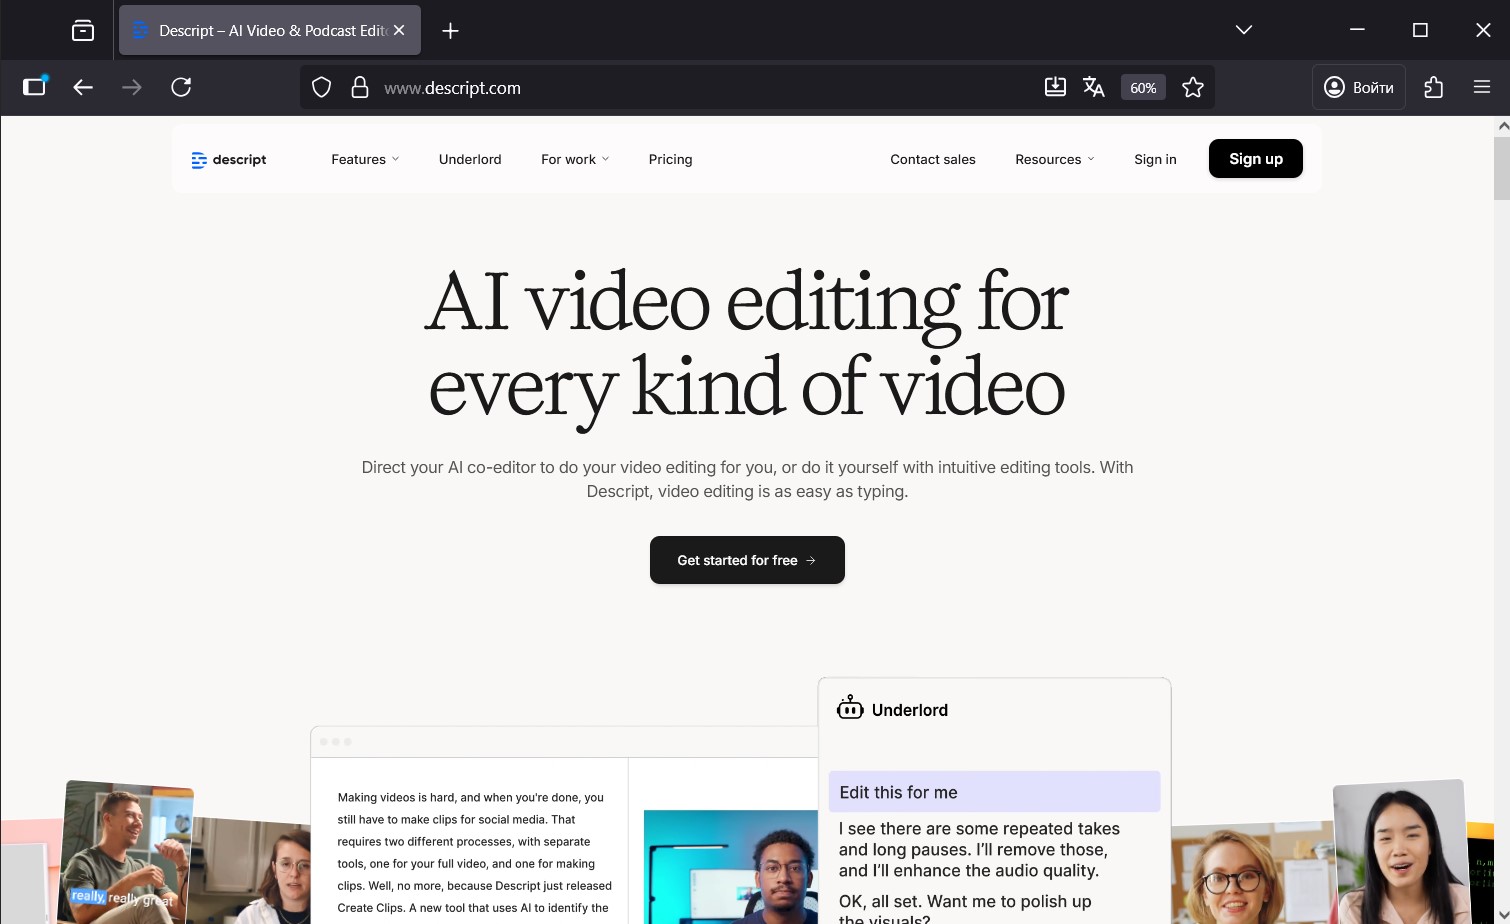1510x924 pixels.
Task: Expand the Features dropdown menu
Action: 365,160
